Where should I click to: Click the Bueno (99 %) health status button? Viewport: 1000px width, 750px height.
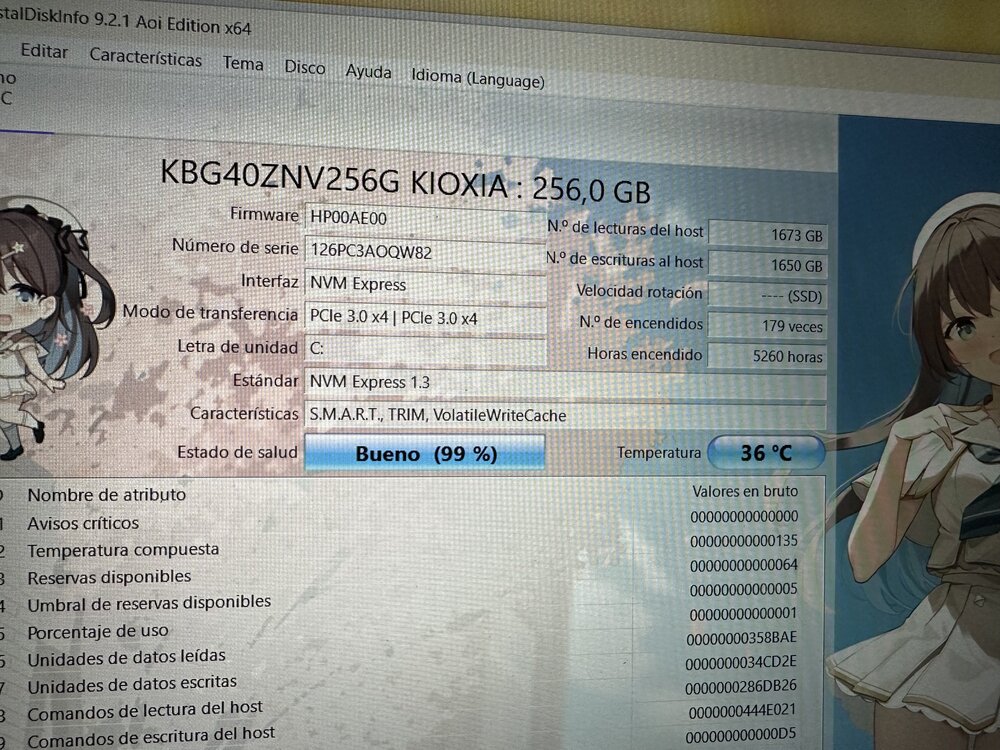click(x=425, y=453)
